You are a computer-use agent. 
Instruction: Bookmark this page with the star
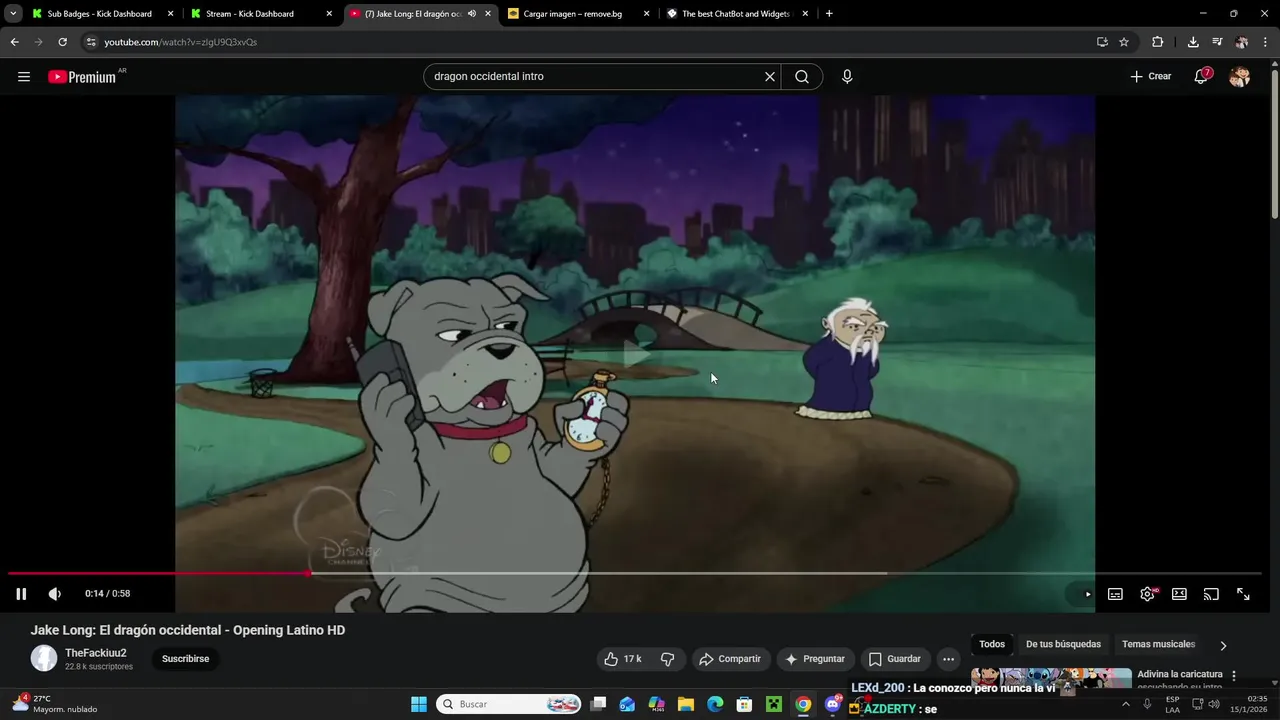click(x=1124, y=42)
